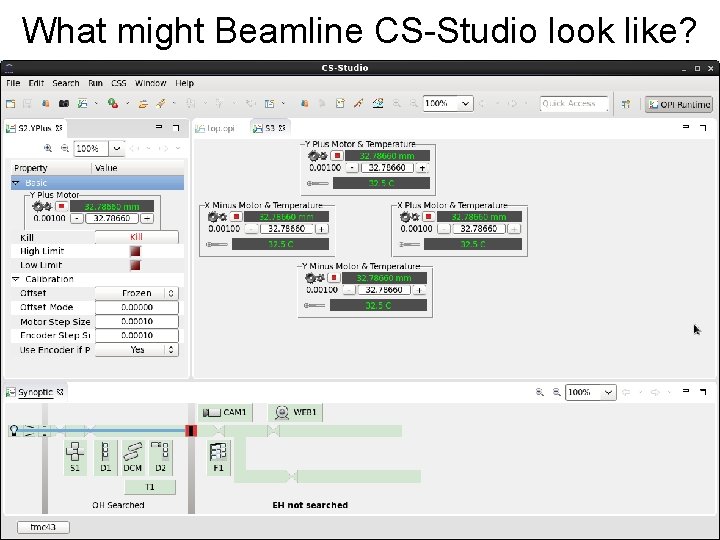
Task: Click Y Minus Motor minus step button
Action: pos(349,290)
